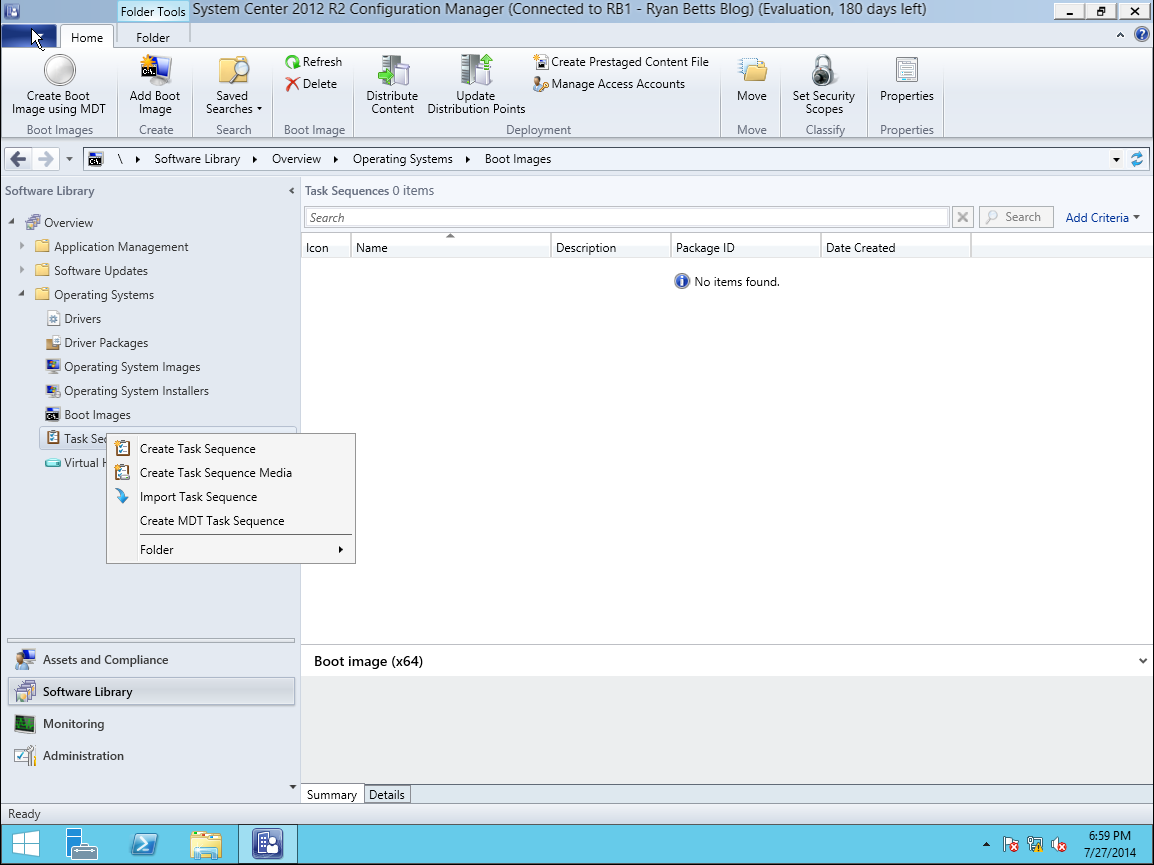
Task: Open the Windows Start button
Action: (26, 844)
